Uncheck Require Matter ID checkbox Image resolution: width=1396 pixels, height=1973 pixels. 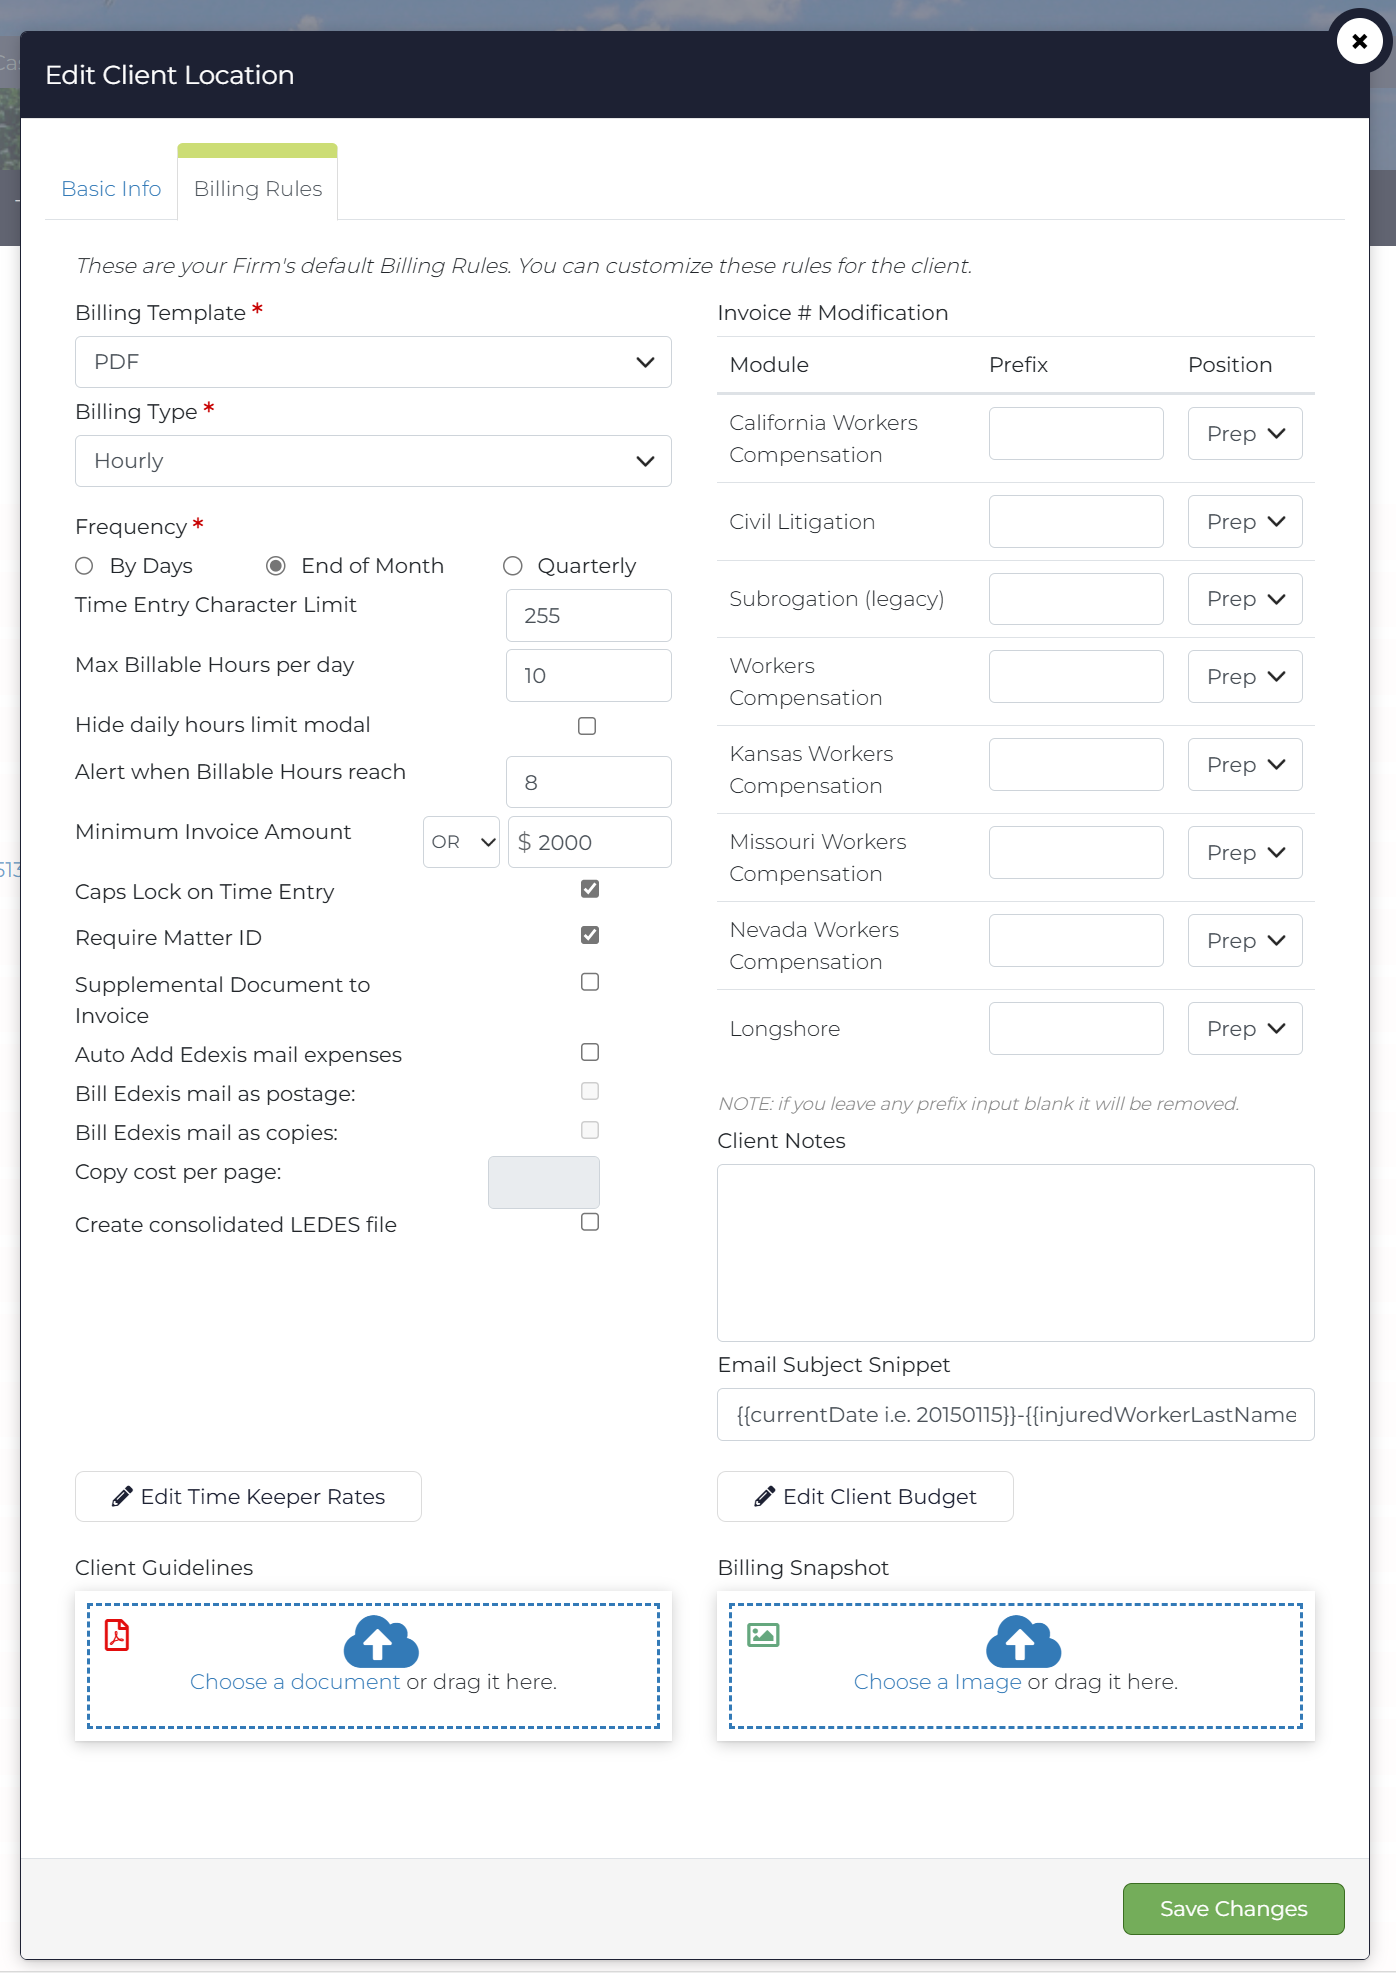590,935
